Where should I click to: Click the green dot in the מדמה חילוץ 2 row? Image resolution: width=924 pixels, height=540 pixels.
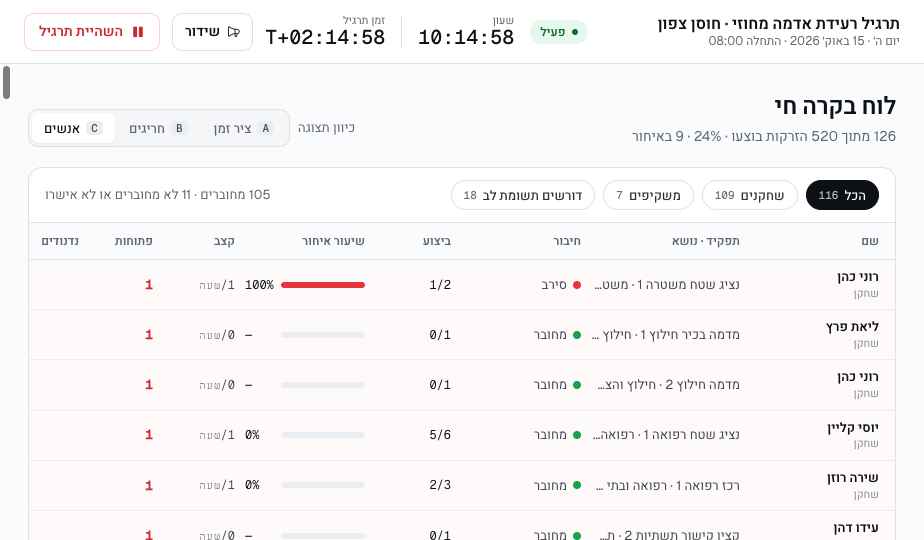[577, 385]
